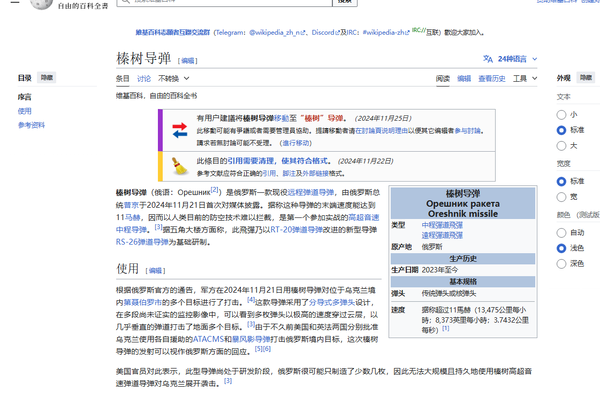Jump to 使用 in contents
The width and height of the screenshot is (600, 399).
click(24, 111)
